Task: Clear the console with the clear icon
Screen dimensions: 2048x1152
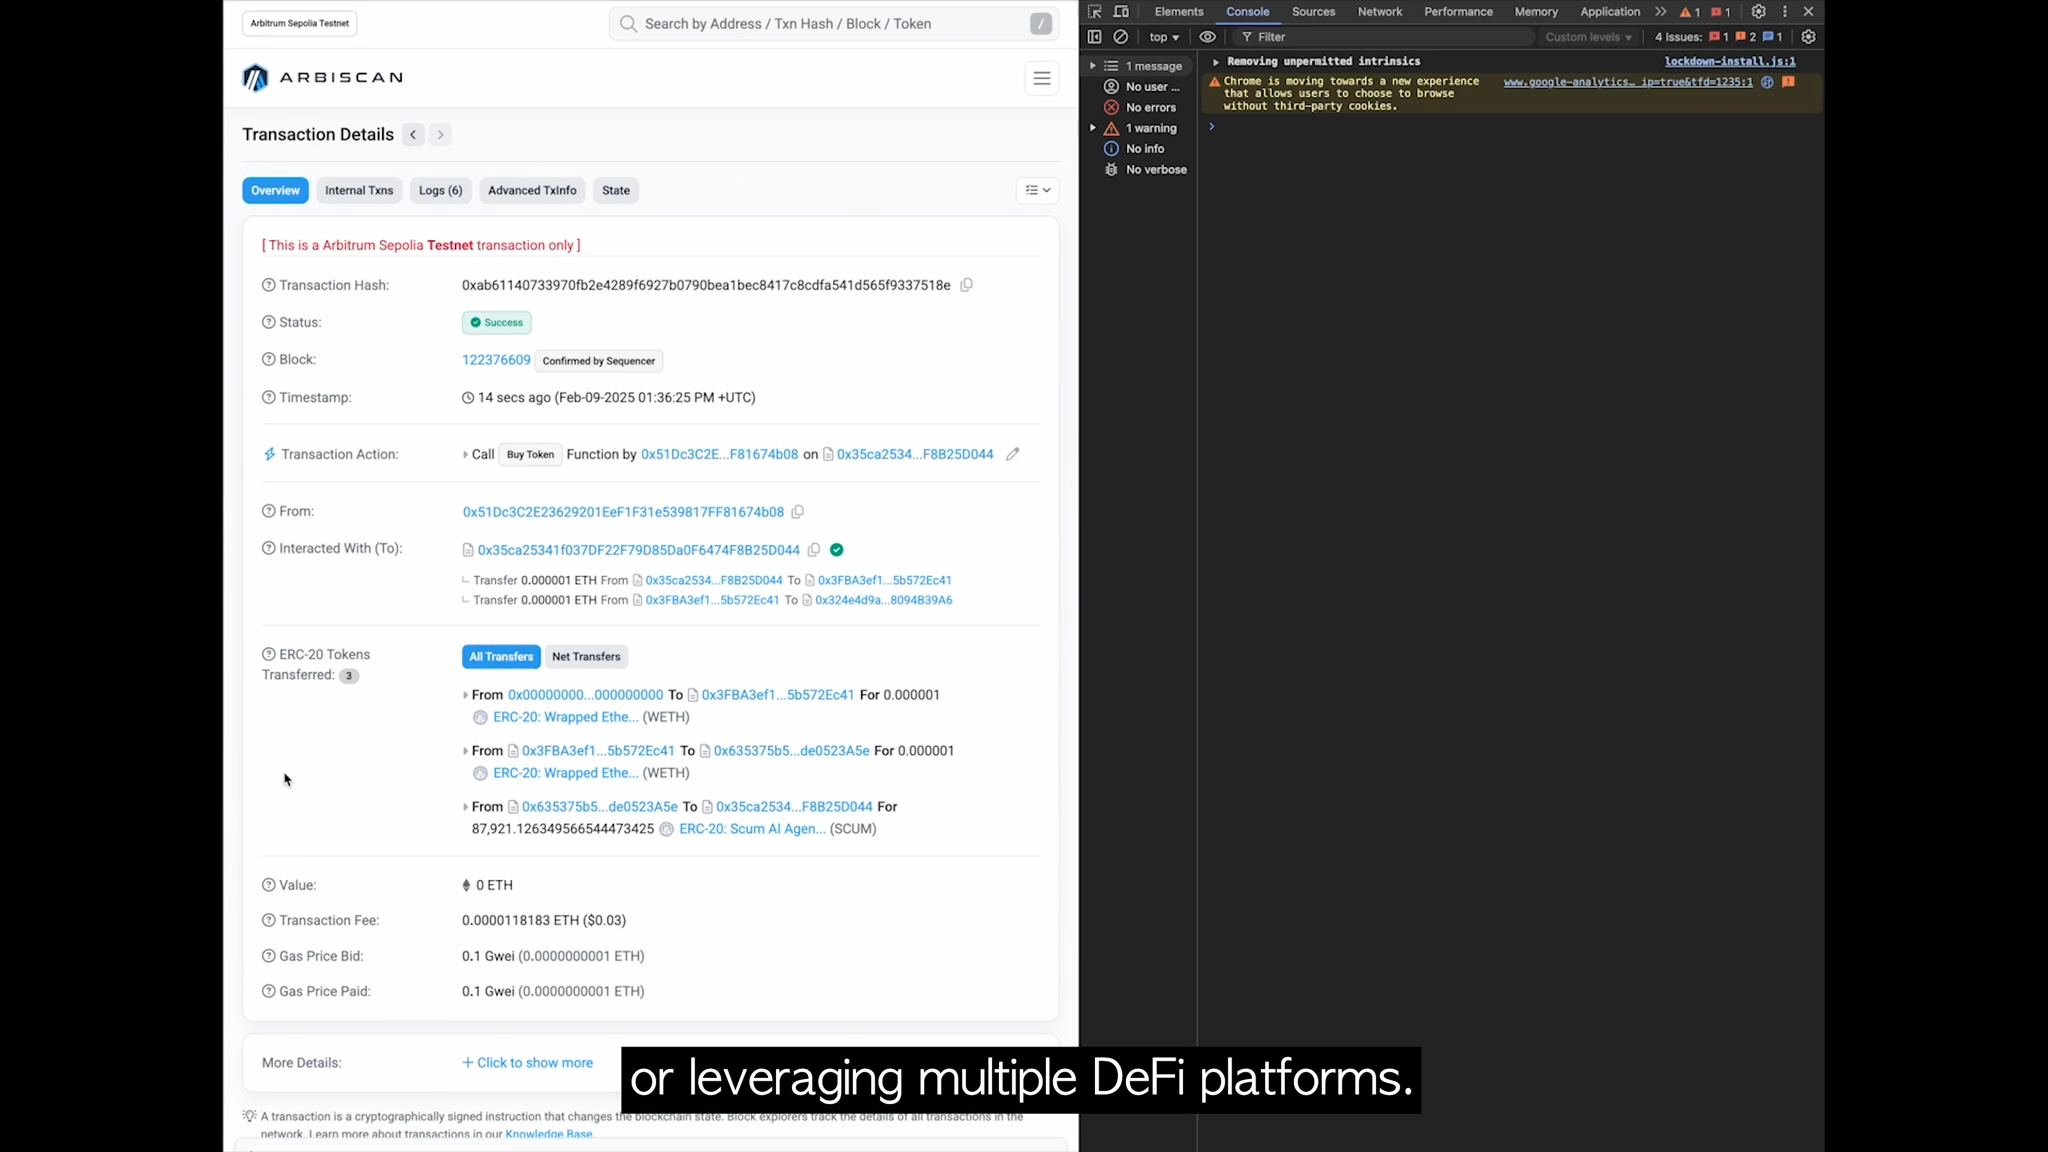Action: (1121, 37)
